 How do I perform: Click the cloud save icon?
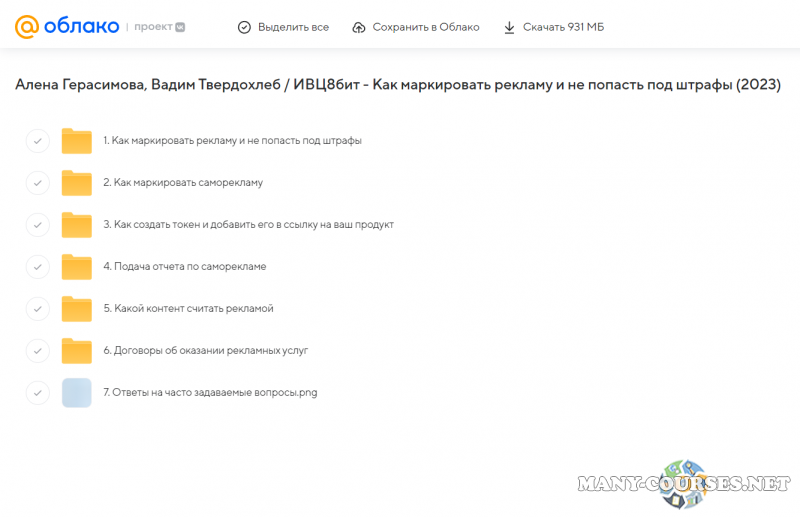click(359, 27)
